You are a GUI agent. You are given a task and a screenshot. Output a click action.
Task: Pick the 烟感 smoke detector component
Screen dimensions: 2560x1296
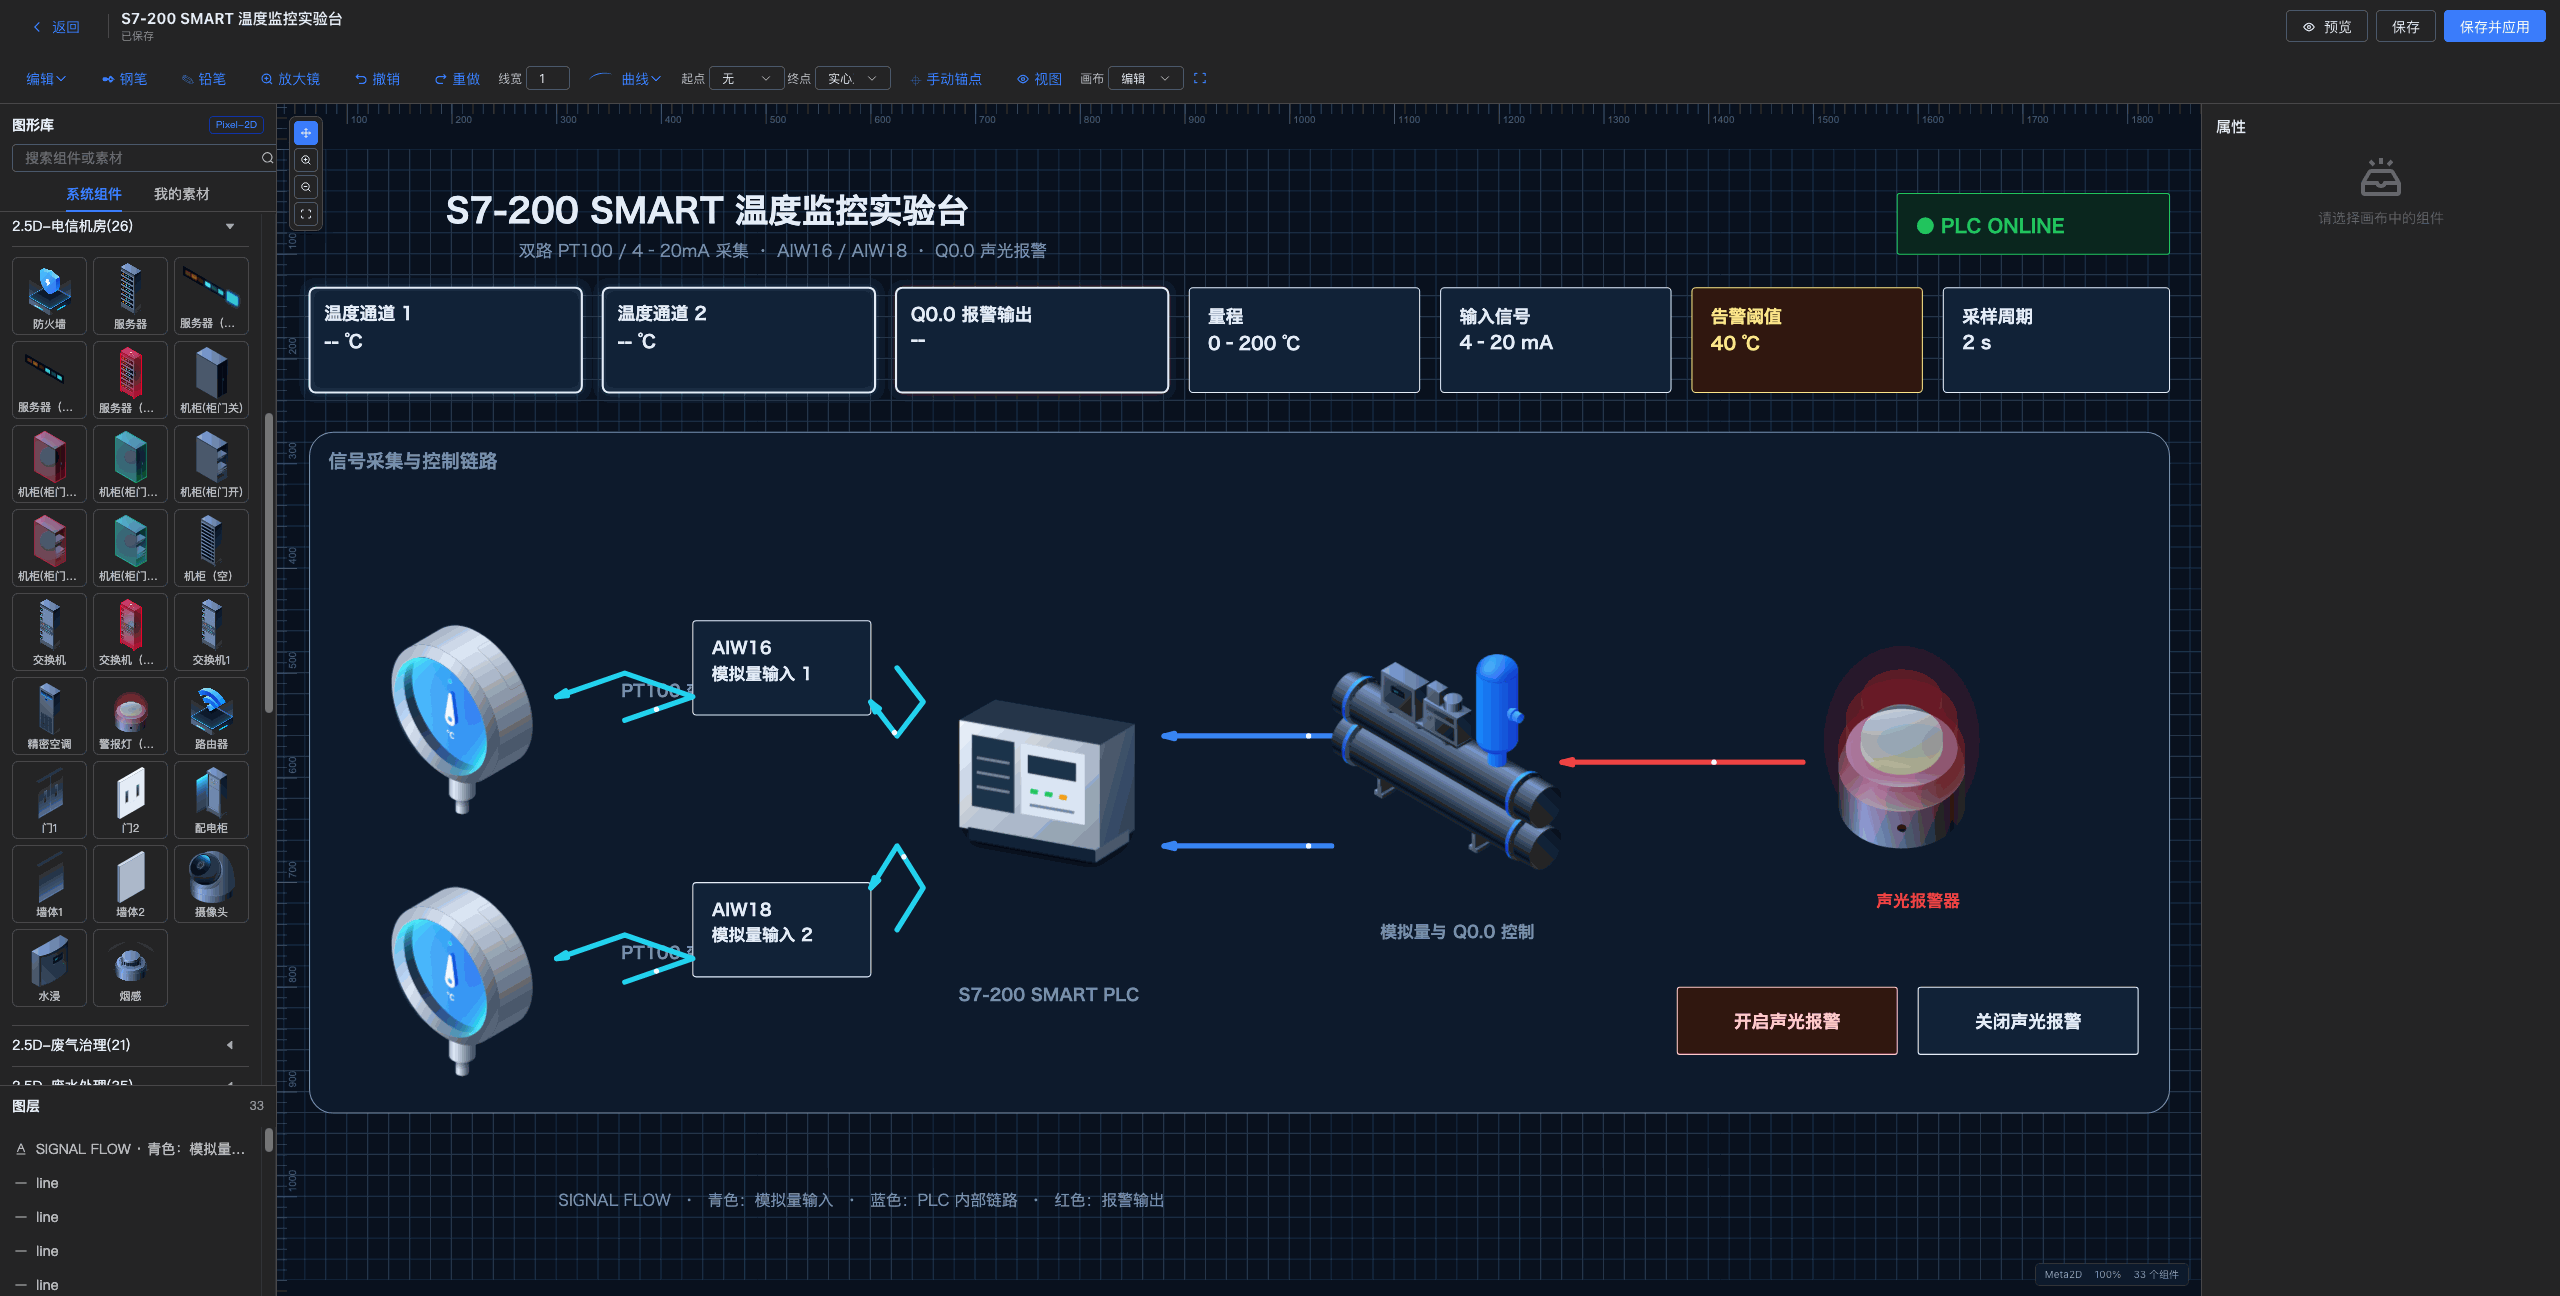[130, 968]
